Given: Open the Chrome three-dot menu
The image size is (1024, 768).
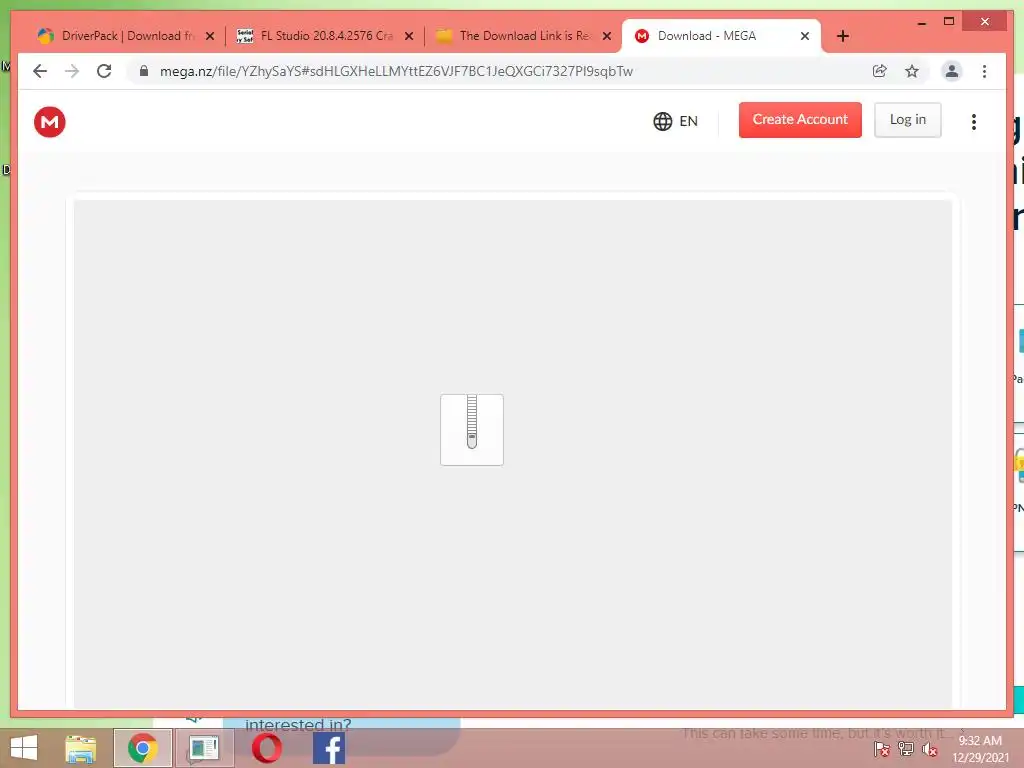Looking at the screenshot, I should coord(984,71).
